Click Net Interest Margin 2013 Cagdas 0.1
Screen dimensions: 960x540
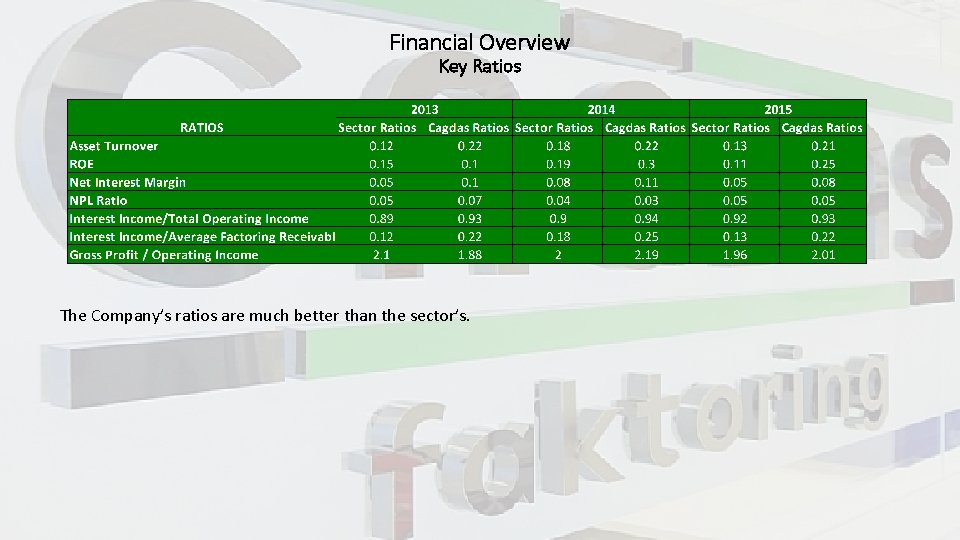(470, 182)
